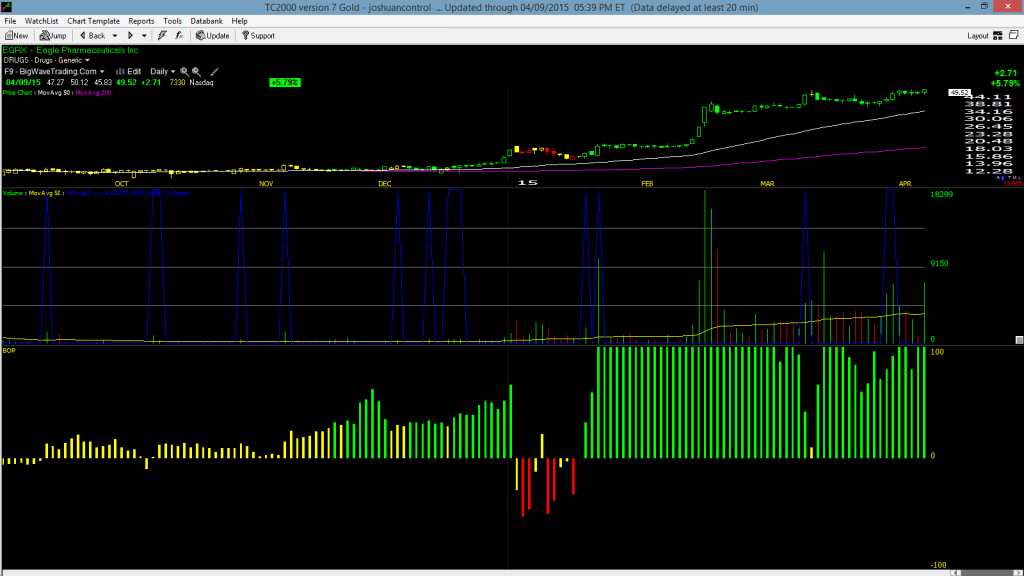The image size is (1024, 576).
Task: Click the horizontal scrollbar right arrow
Action: tap(1017, 573)
